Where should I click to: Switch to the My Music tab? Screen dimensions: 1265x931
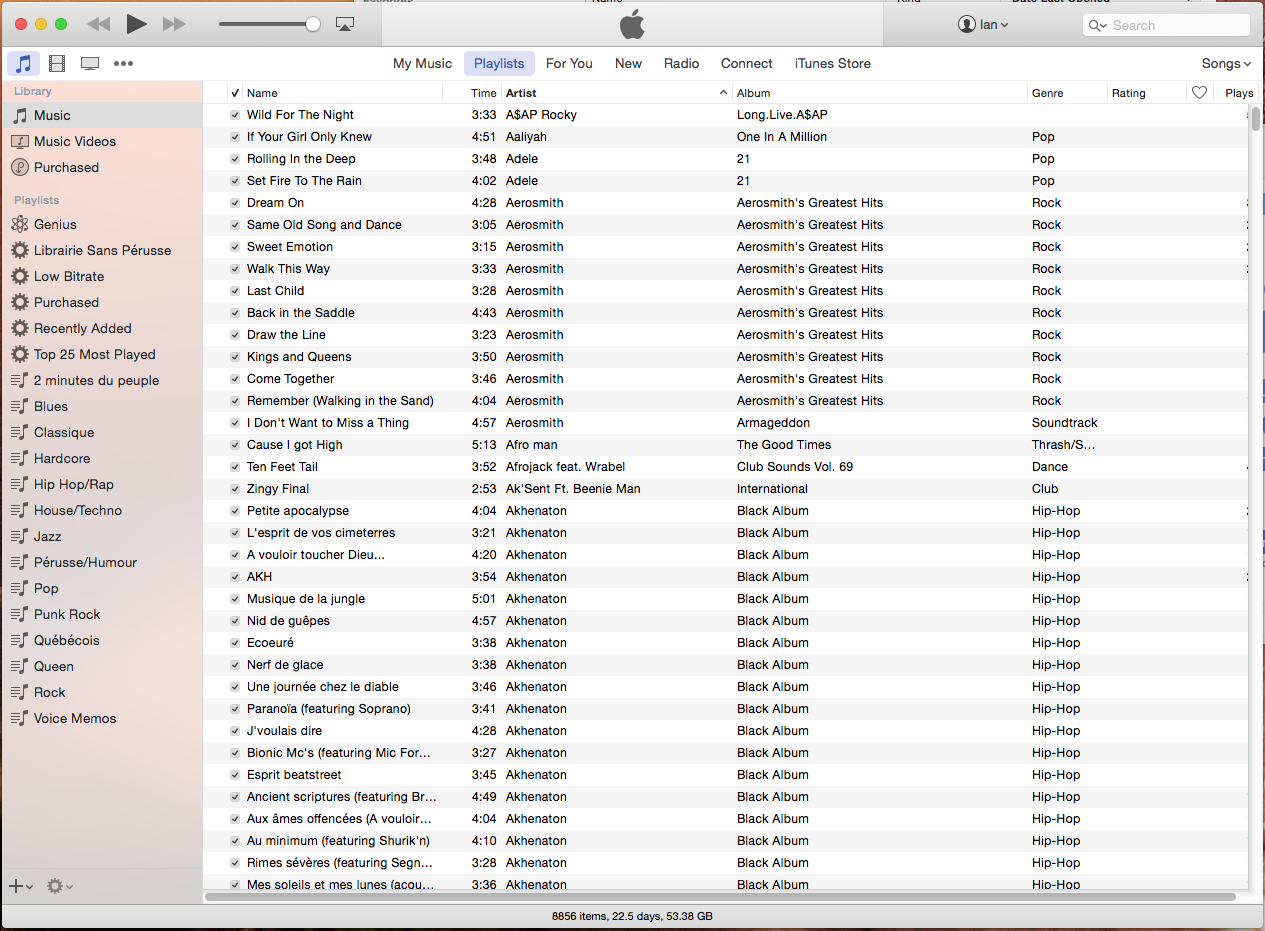422,63
